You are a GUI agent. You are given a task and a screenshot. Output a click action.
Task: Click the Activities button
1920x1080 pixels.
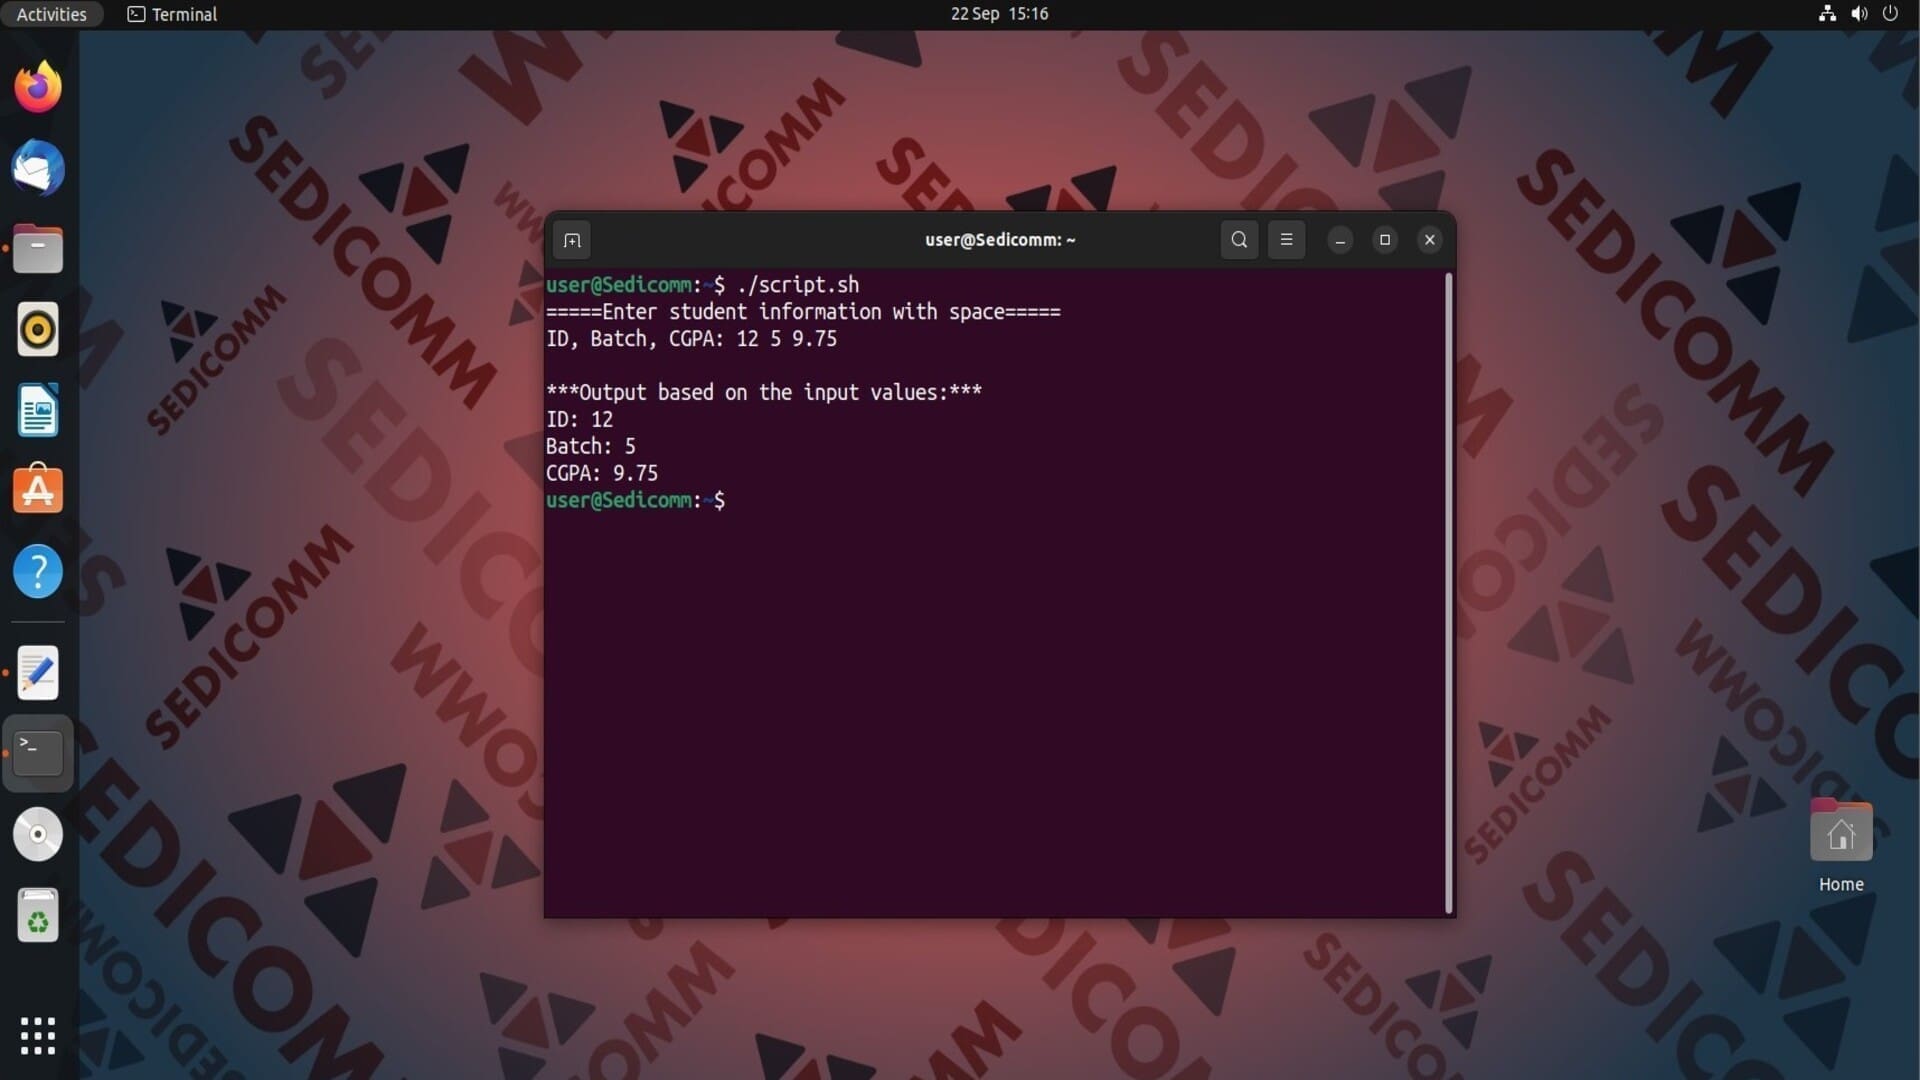pyautogui.click(x=51, y=14)
